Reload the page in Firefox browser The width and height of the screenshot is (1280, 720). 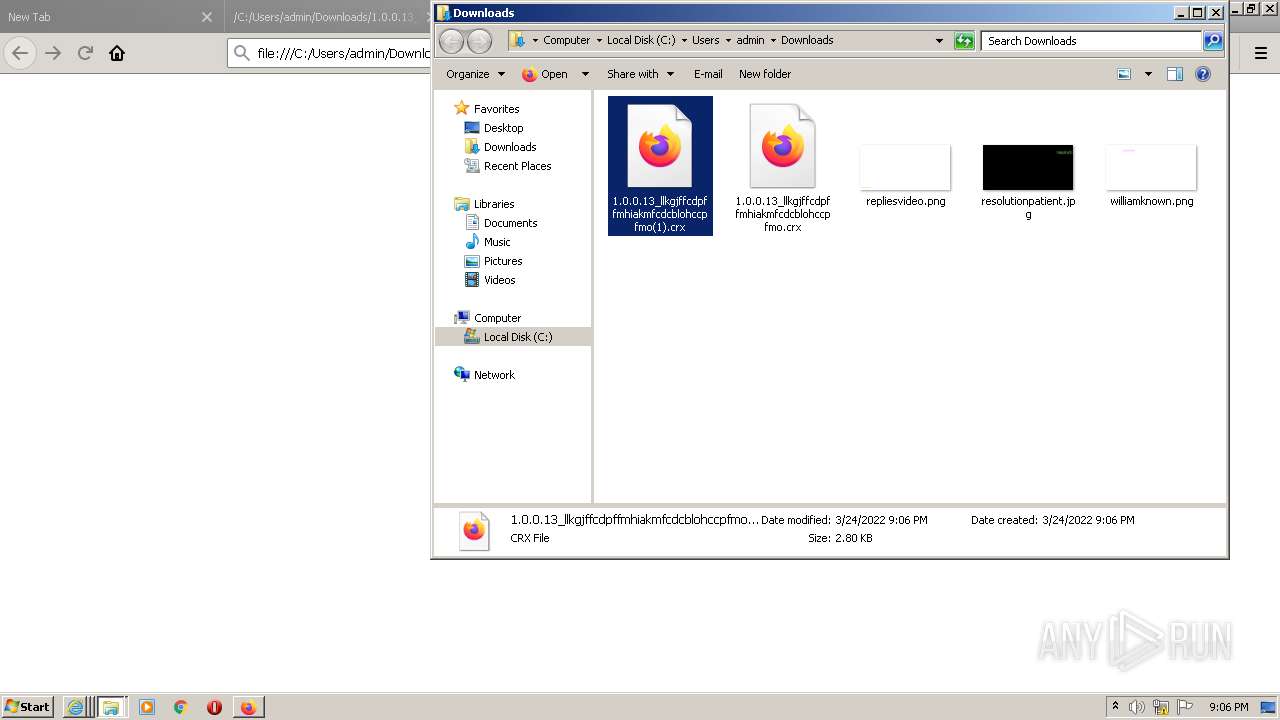85,53
